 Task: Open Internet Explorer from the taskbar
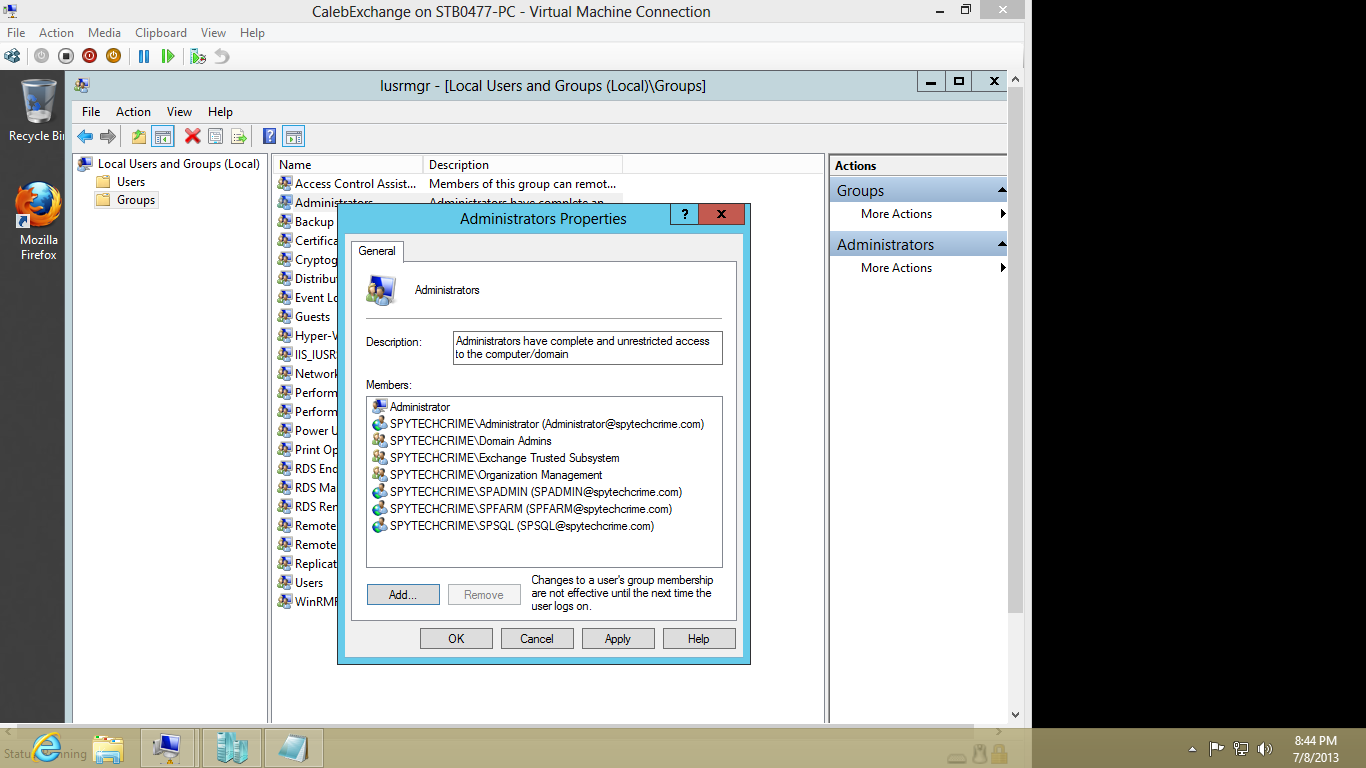pyautogui.click(x=46, y=747)
